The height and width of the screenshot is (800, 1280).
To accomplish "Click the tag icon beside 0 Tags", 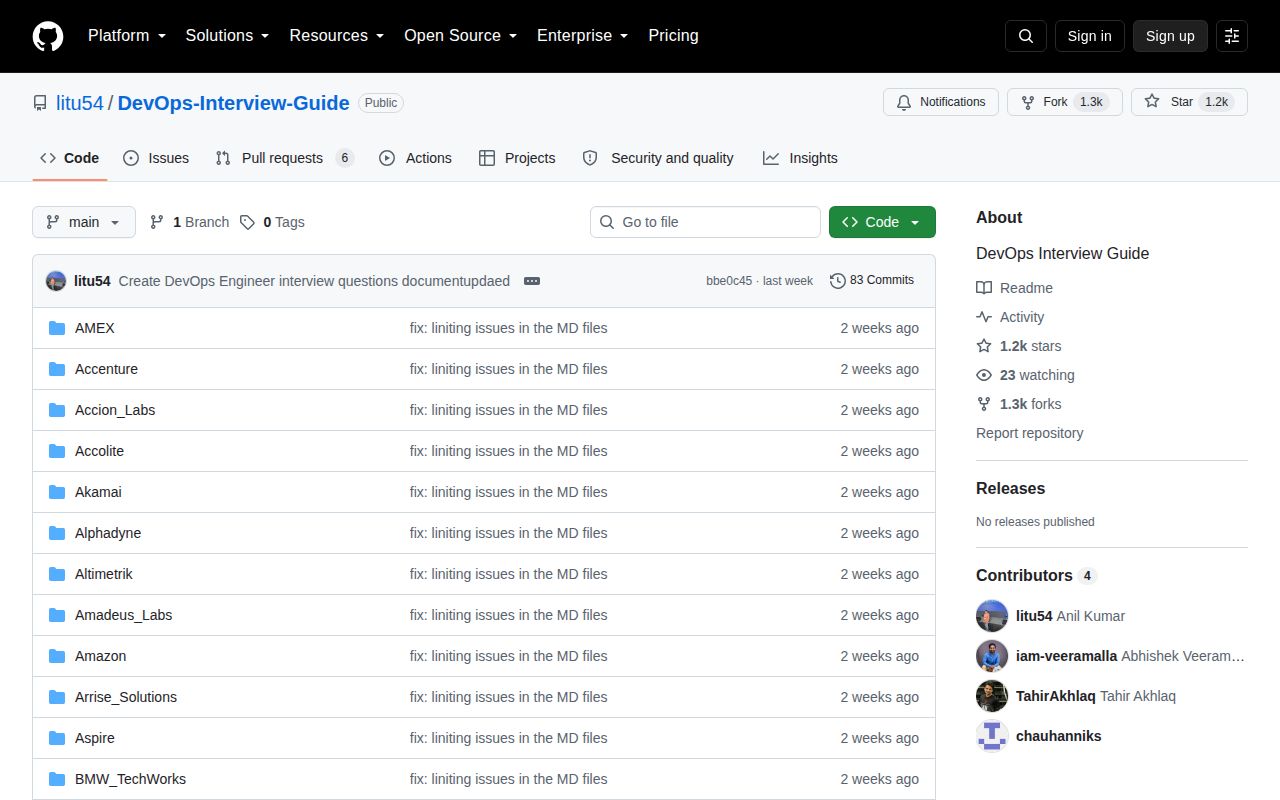I will tap(247, 222).
